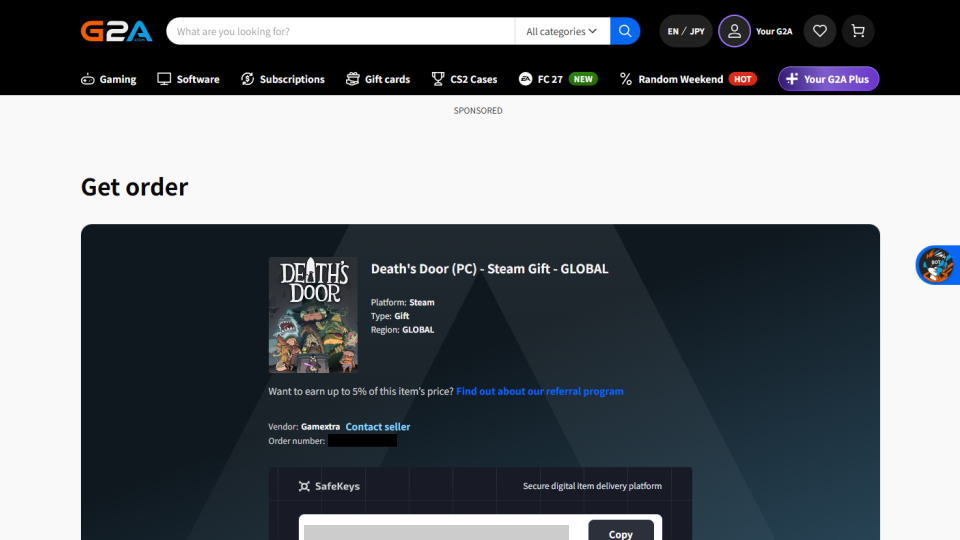Screen dimensions: 960x540
Task: Expand the All categories dropdown
Action: pyautogui.click(x=561, y=31)
